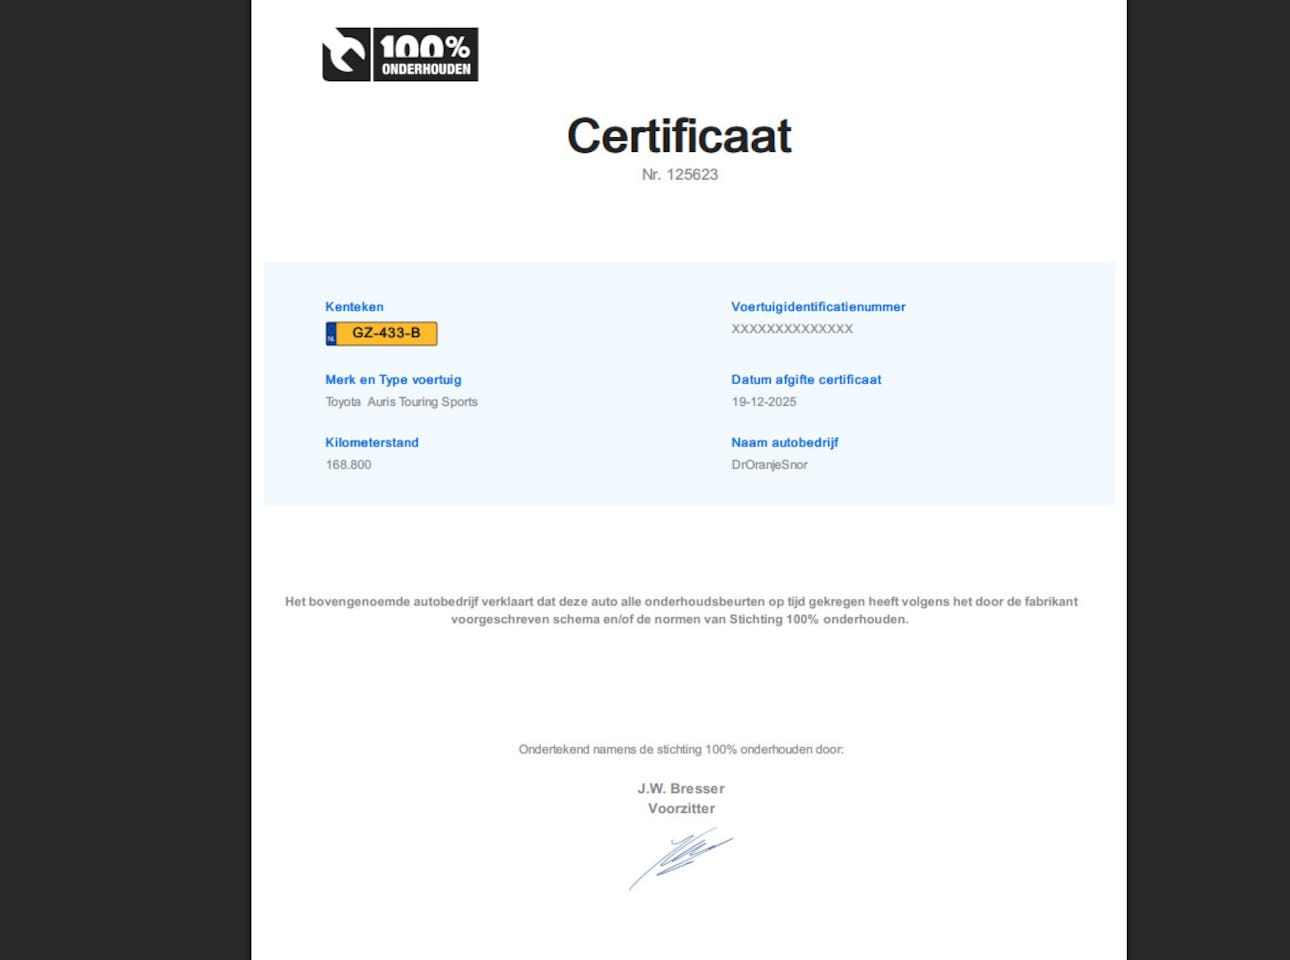Click the Certificaat title heading

point(679,136)
